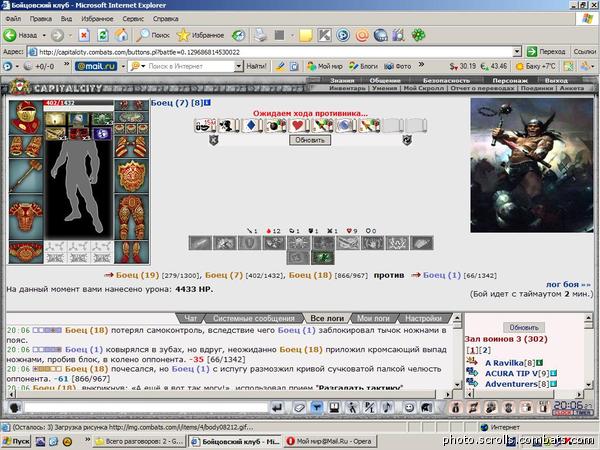The height and width of the screenshot is (450, 600).
Task: Click the money bag icon in bottom bar
Action: (x=455, y=408)
